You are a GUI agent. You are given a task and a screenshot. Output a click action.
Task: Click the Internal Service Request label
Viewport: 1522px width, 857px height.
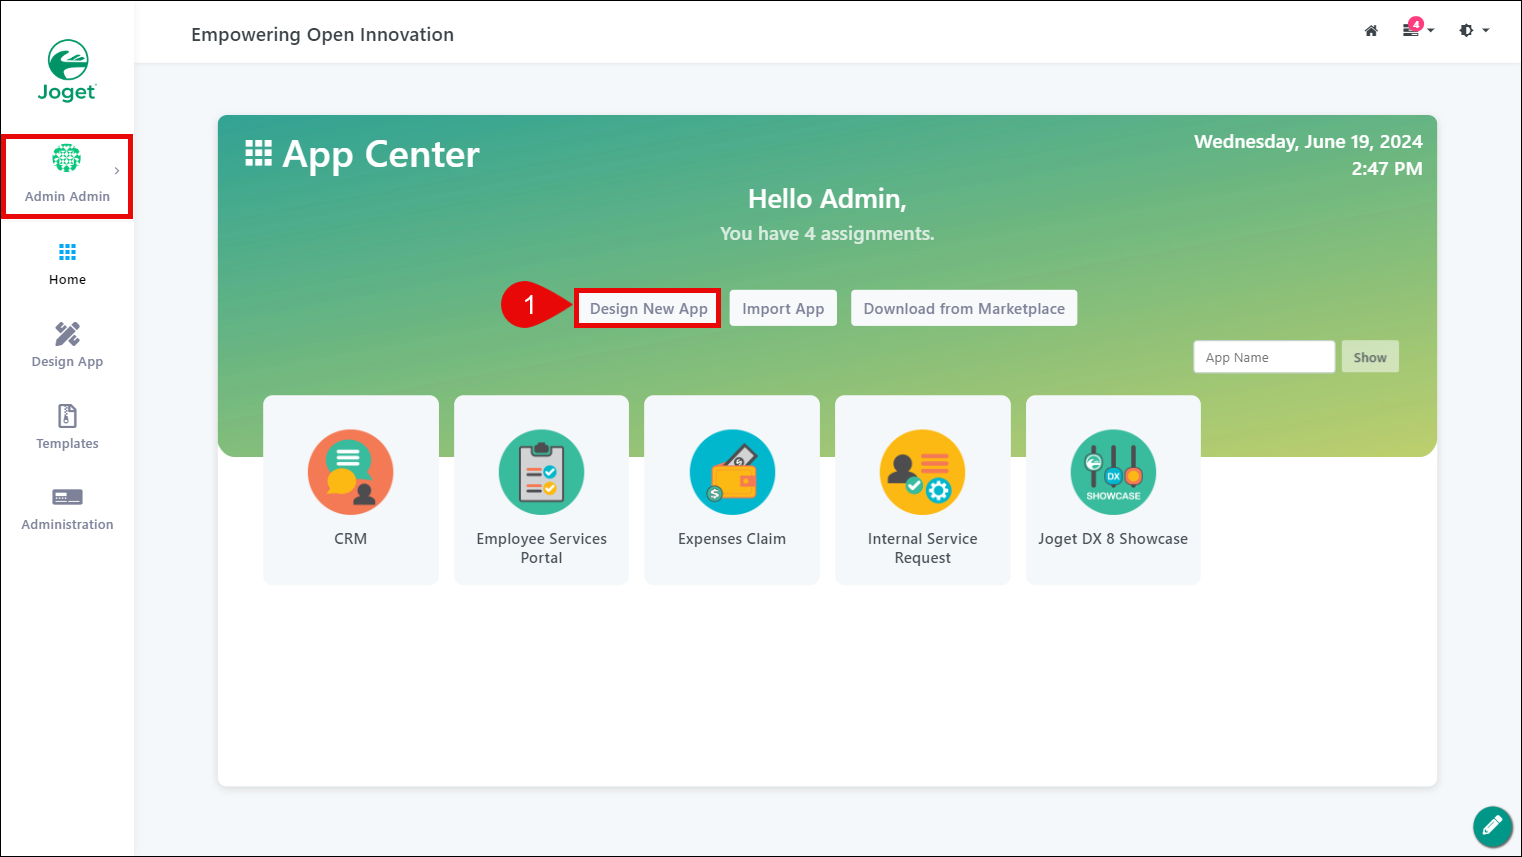coord(922,548)
